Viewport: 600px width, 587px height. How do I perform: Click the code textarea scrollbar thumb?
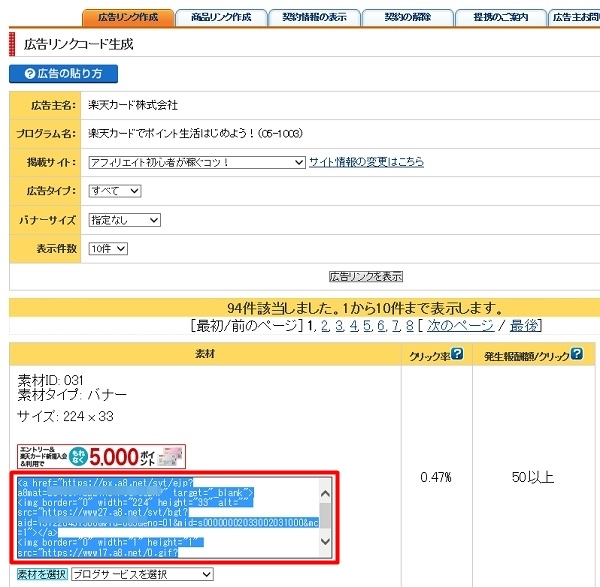(325, 515)
